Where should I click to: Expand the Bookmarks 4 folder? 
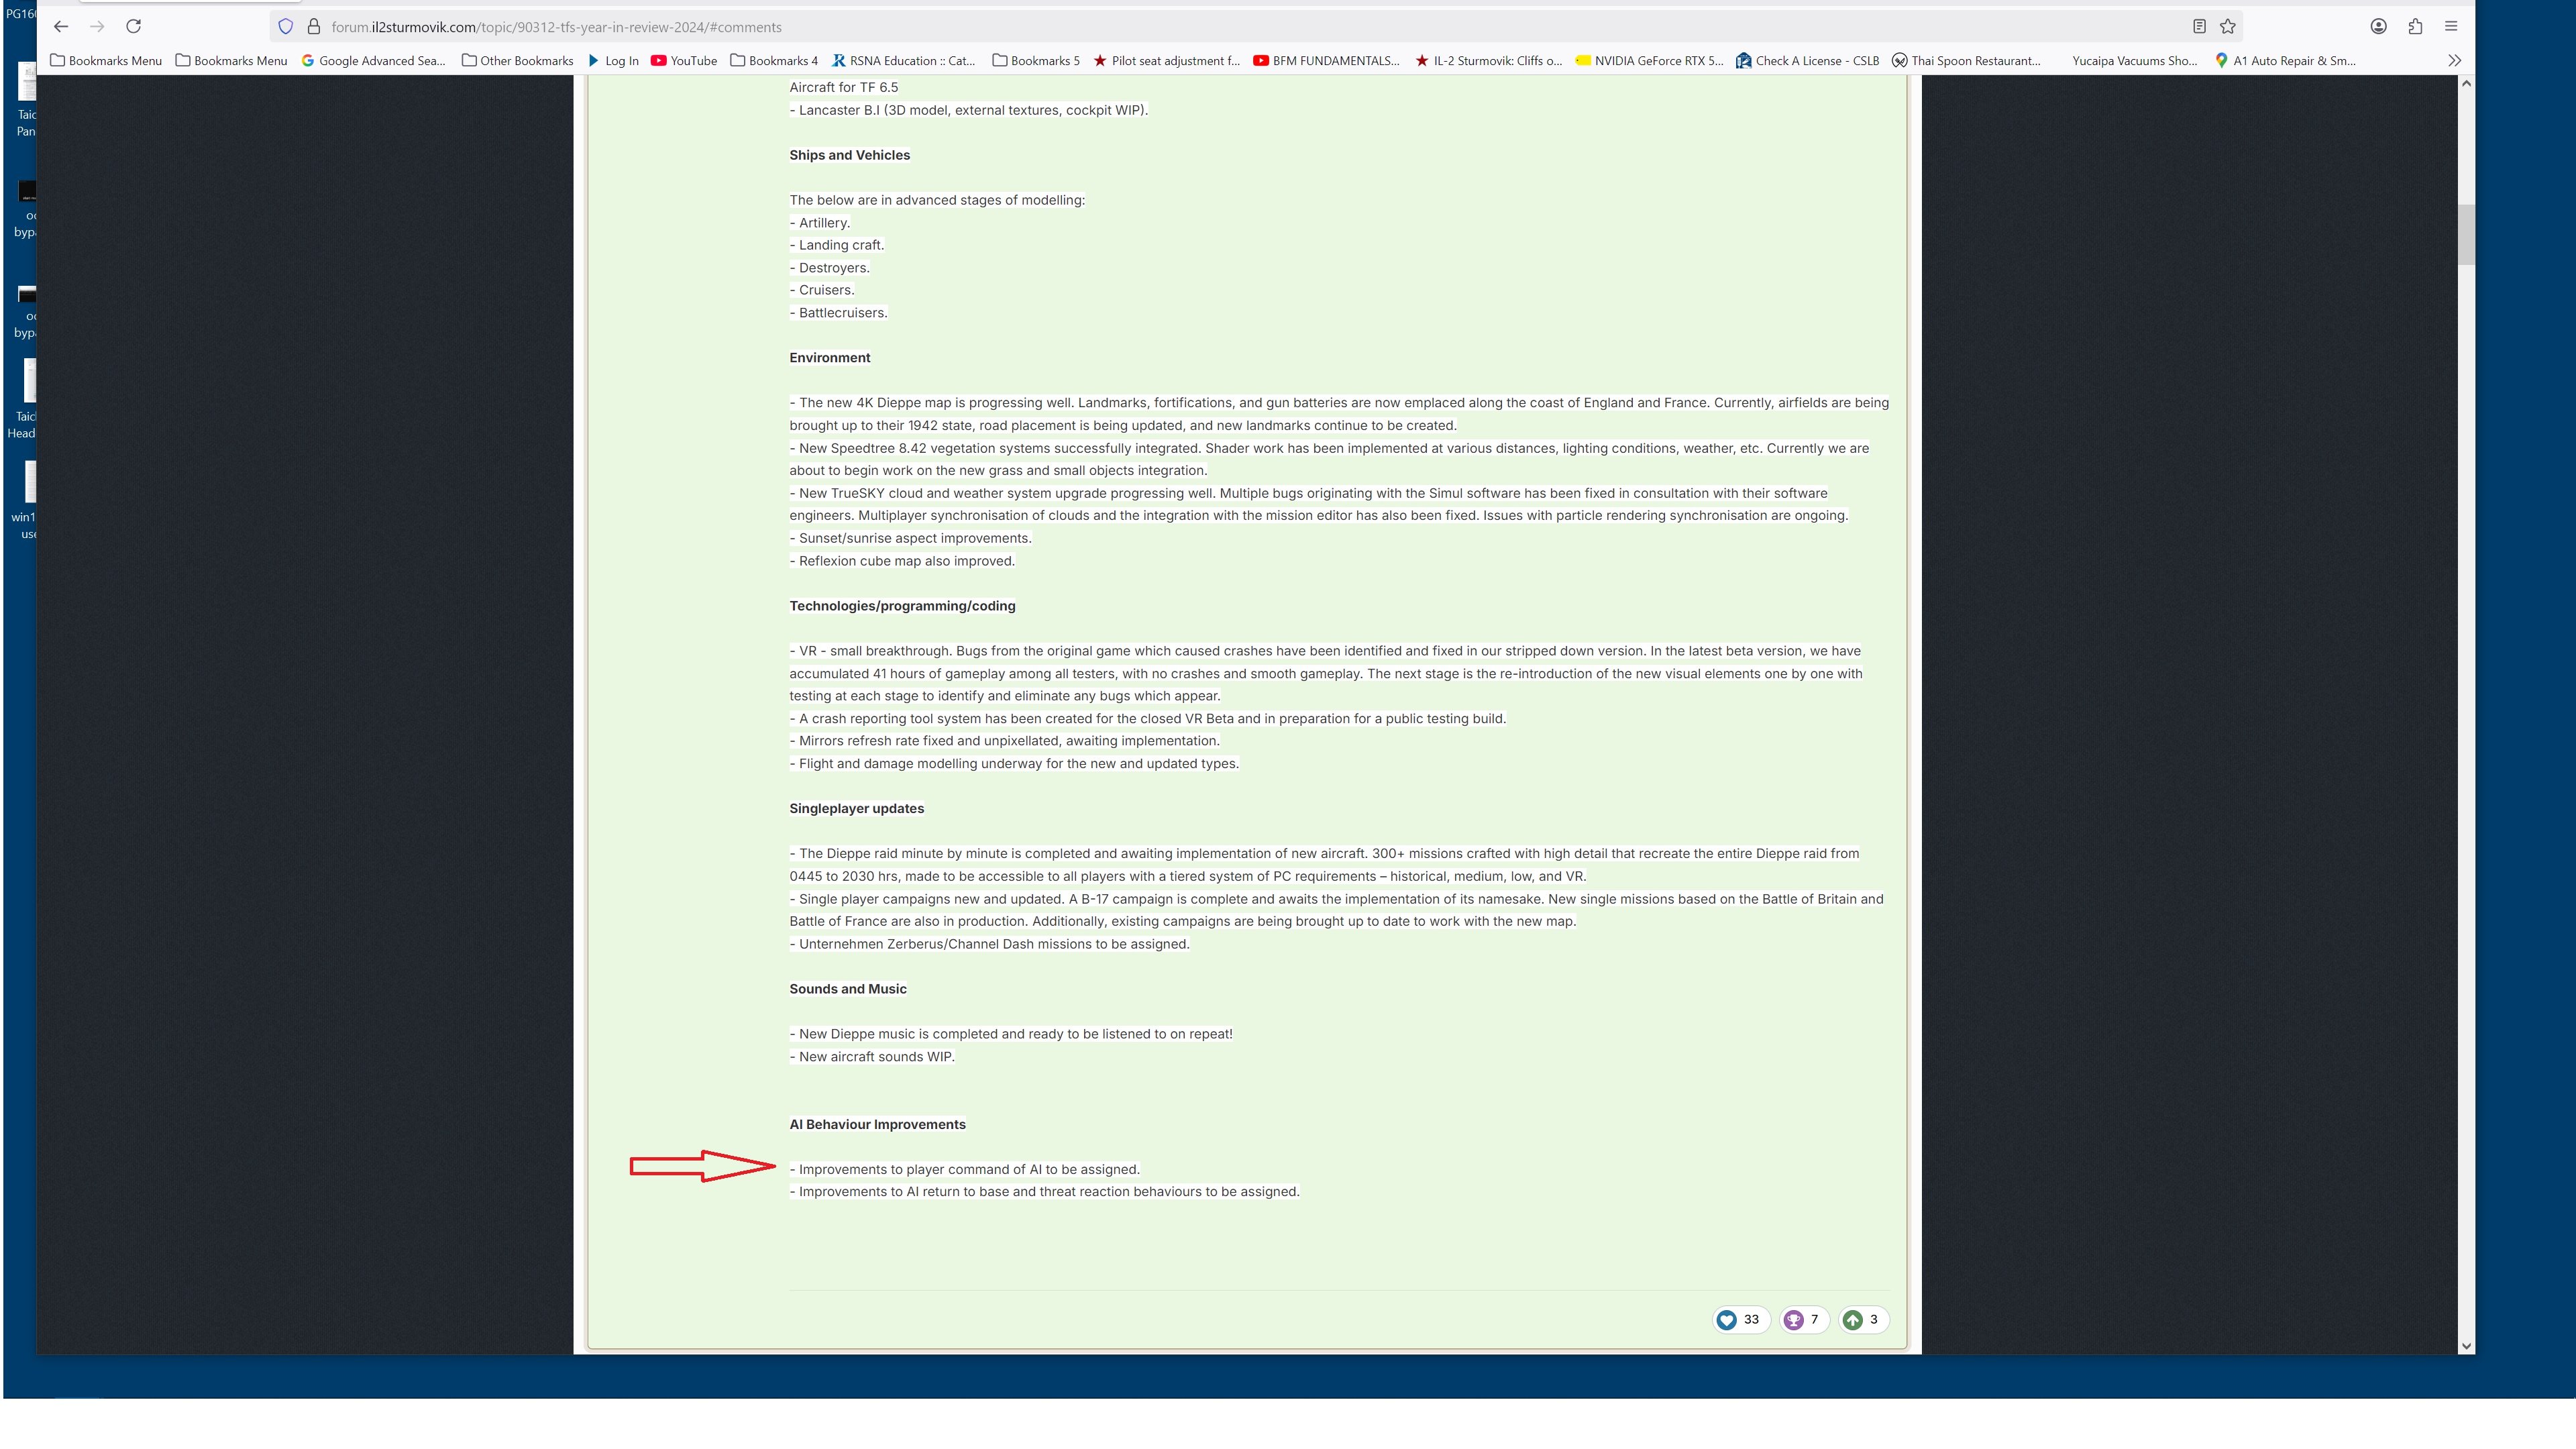click(x=774, y=61)
